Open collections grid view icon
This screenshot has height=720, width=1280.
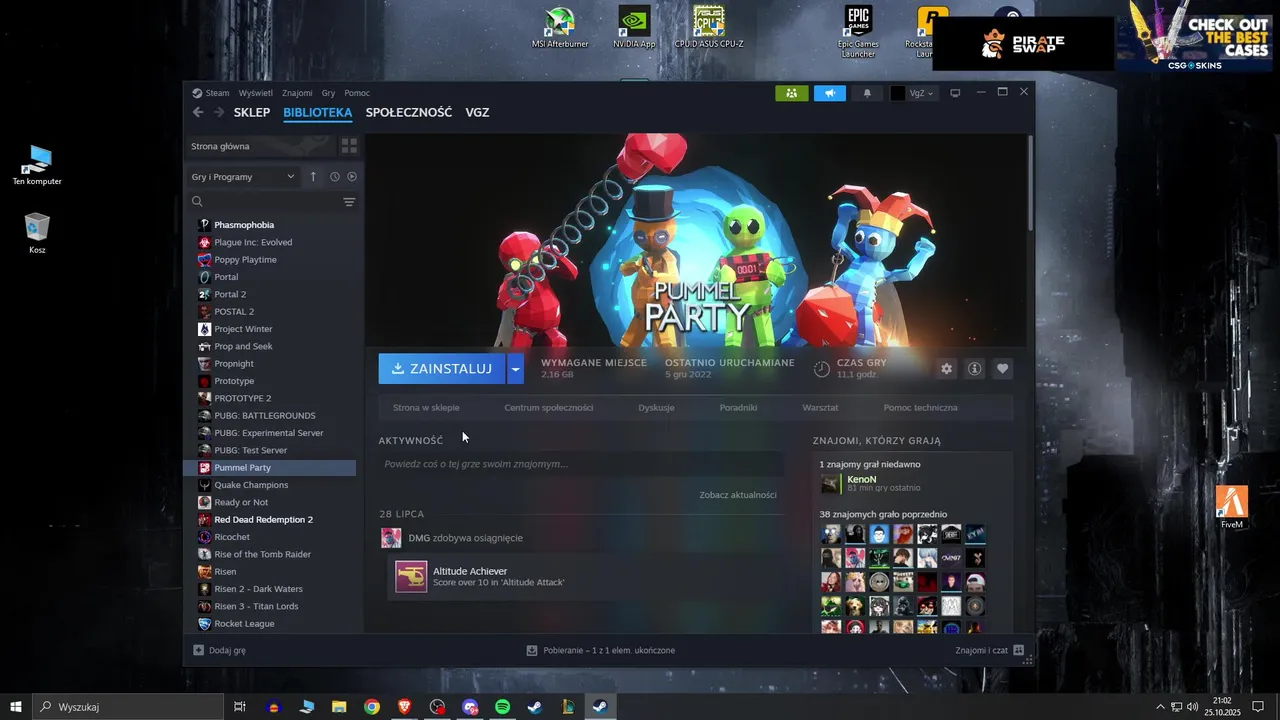[349, 146]
